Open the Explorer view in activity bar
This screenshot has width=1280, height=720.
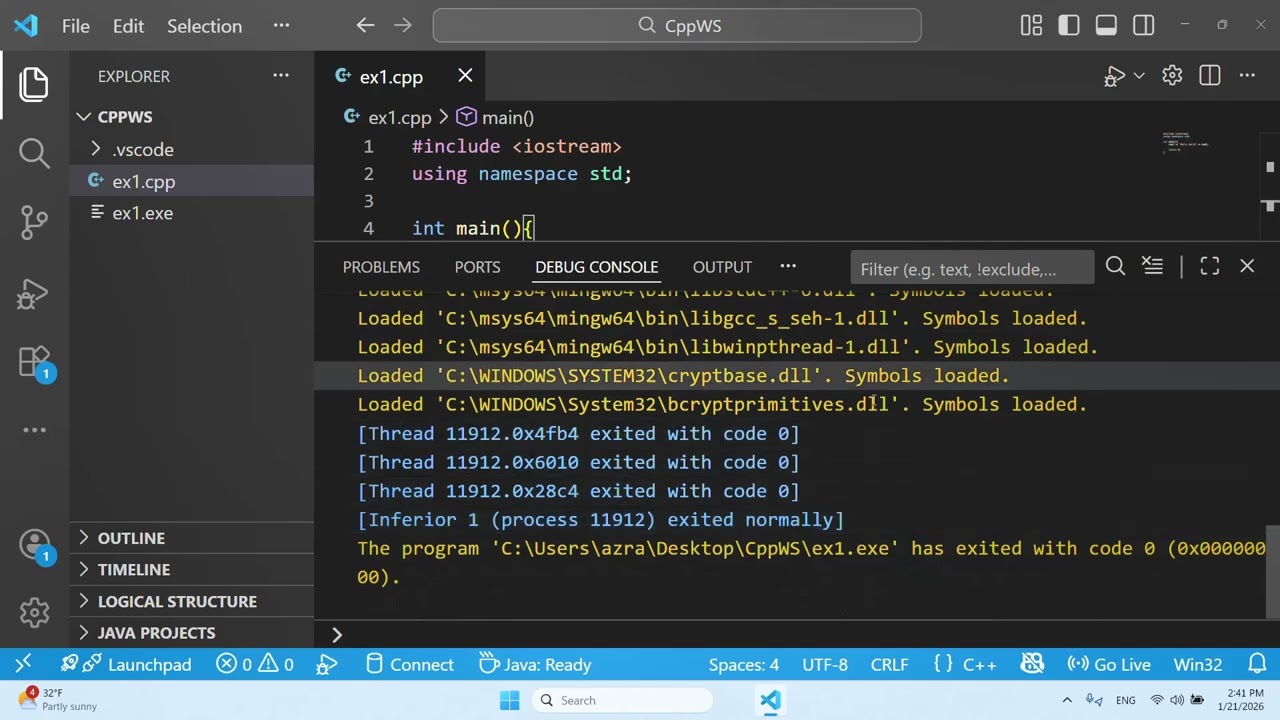[x=34, y=85]
